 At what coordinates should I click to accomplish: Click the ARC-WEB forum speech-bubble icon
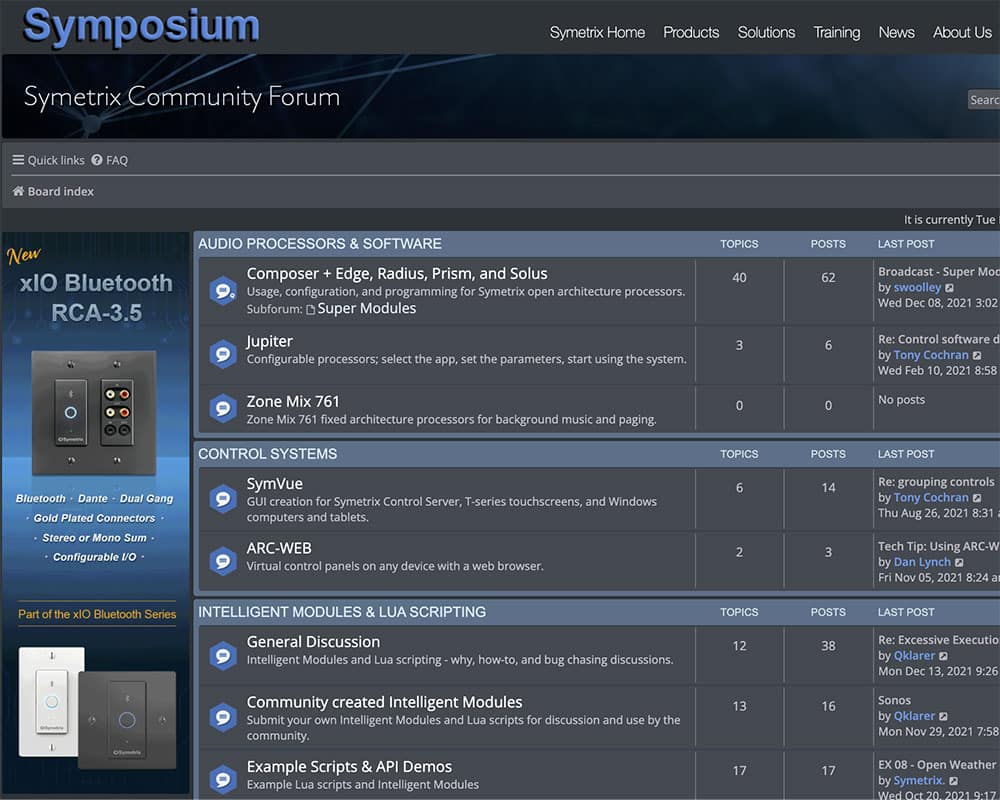(x=223, y=561)
